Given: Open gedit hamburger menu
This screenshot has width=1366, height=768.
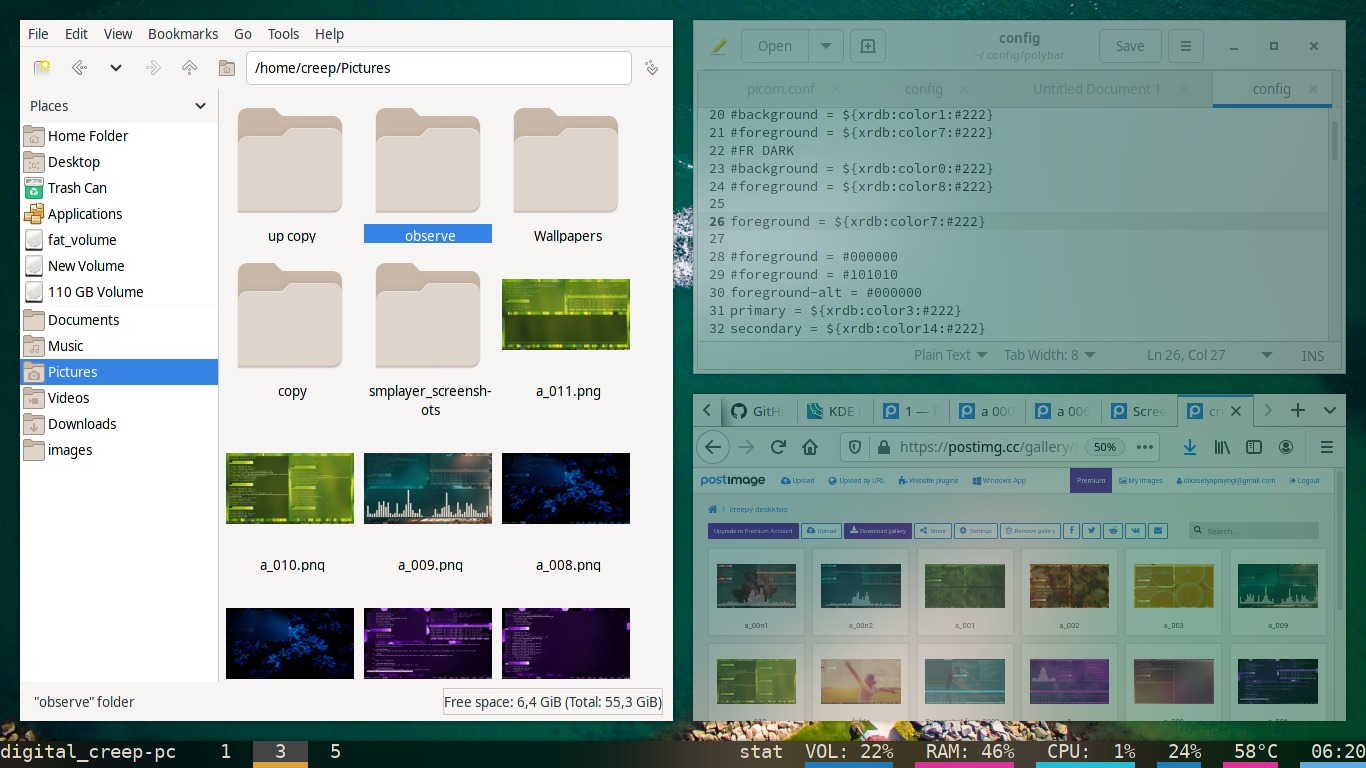Looking at the screenshot, I should 1185,46.
